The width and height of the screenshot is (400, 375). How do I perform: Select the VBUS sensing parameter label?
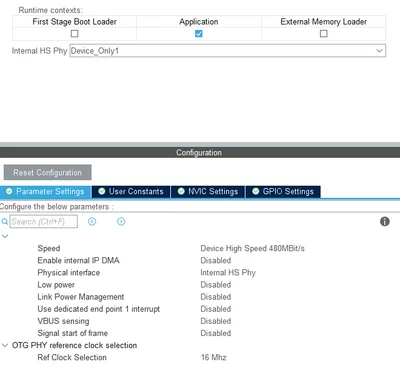pos(63,321)
